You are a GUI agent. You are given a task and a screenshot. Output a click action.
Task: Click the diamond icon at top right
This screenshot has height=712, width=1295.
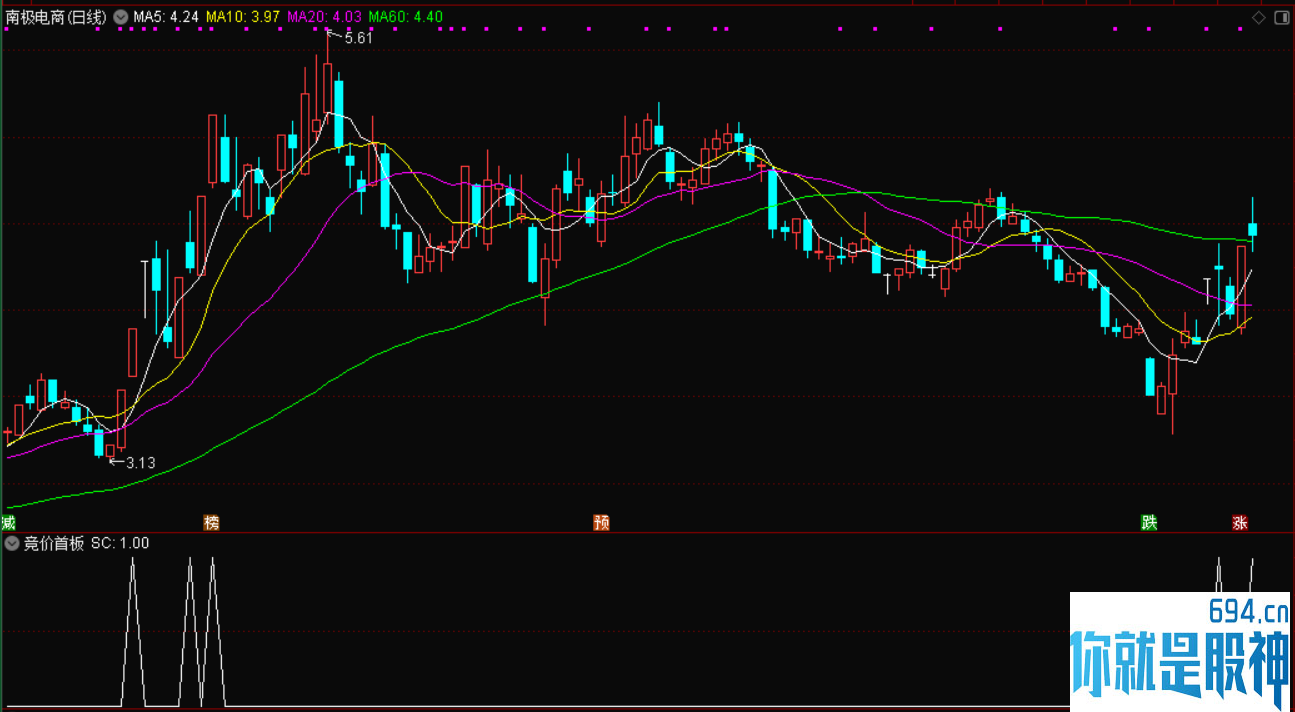(x=1260, y=16)
